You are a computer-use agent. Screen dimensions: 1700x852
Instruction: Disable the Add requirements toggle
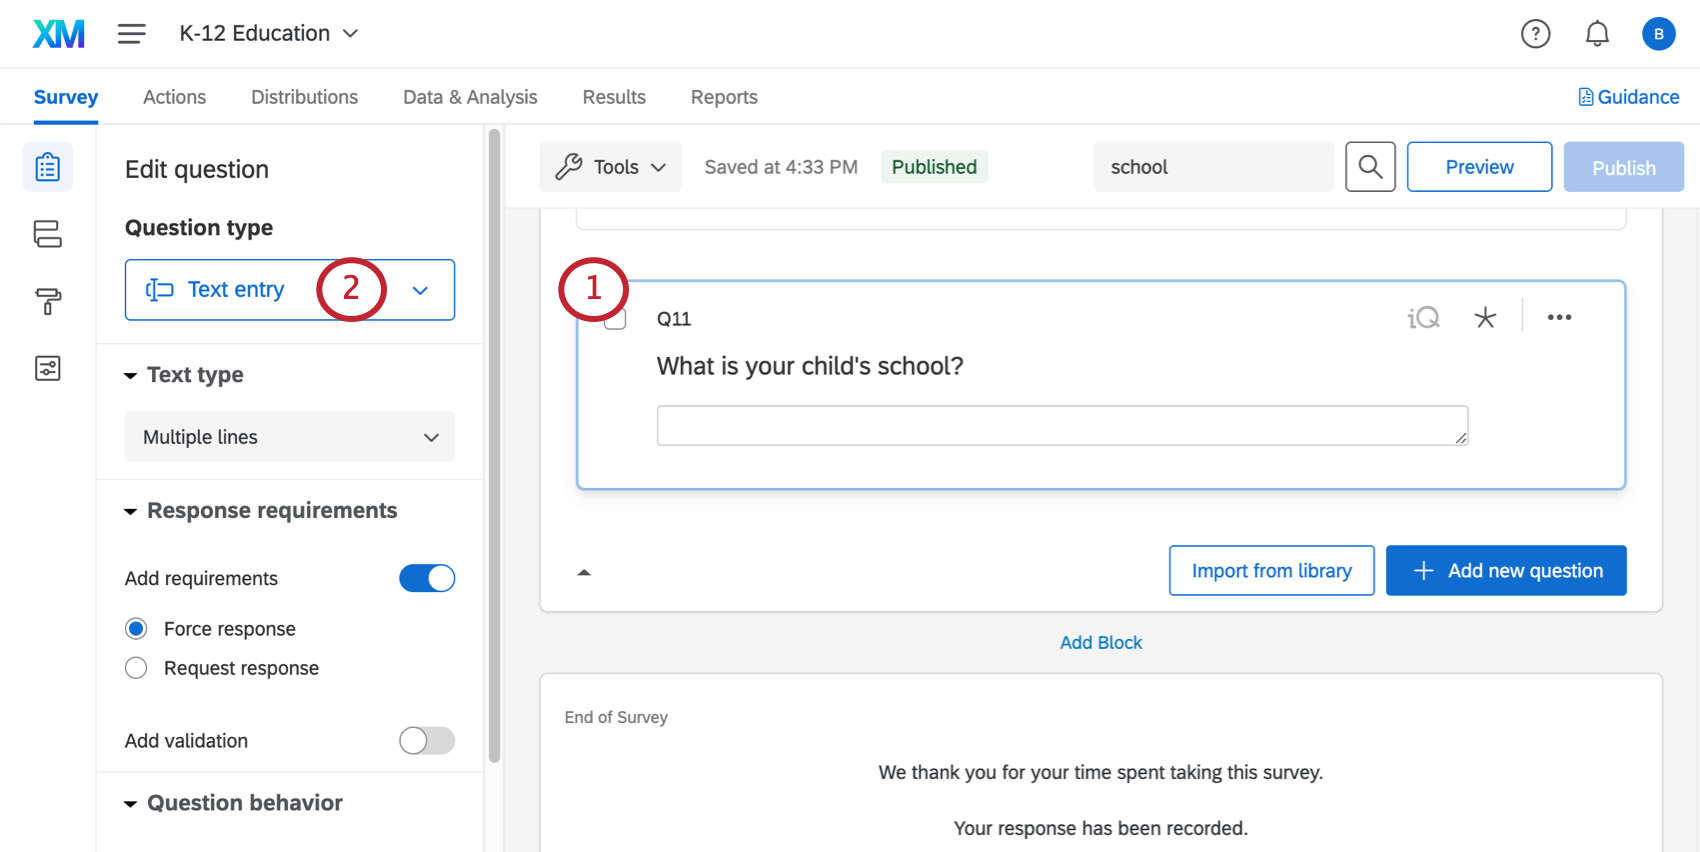[x=427, y=578]
